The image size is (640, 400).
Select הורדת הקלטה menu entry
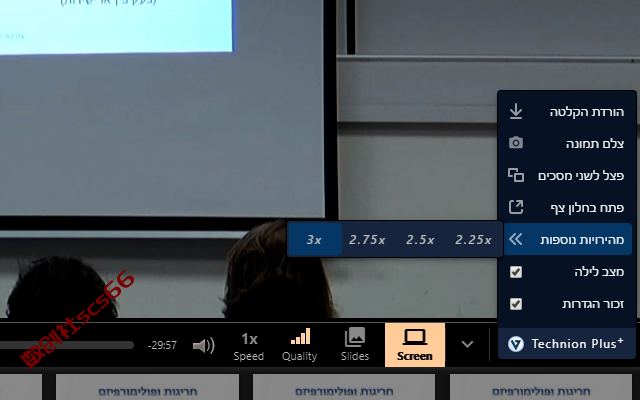point(567,111)
